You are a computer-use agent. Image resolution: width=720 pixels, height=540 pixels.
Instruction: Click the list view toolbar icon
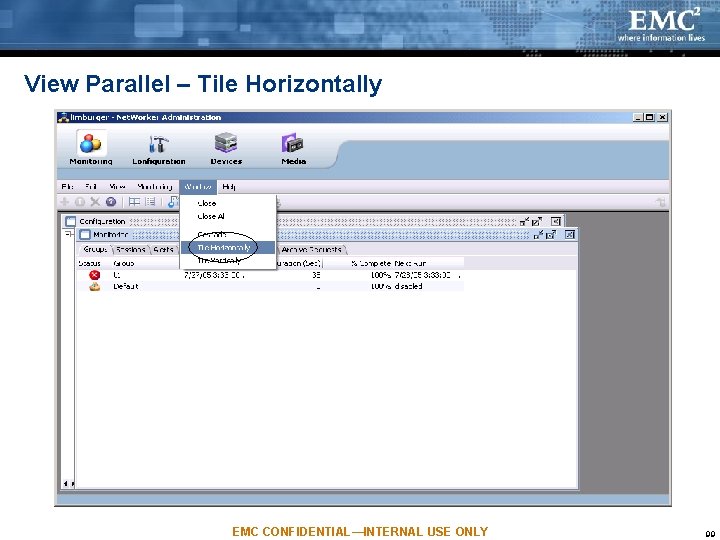(150, 202)
